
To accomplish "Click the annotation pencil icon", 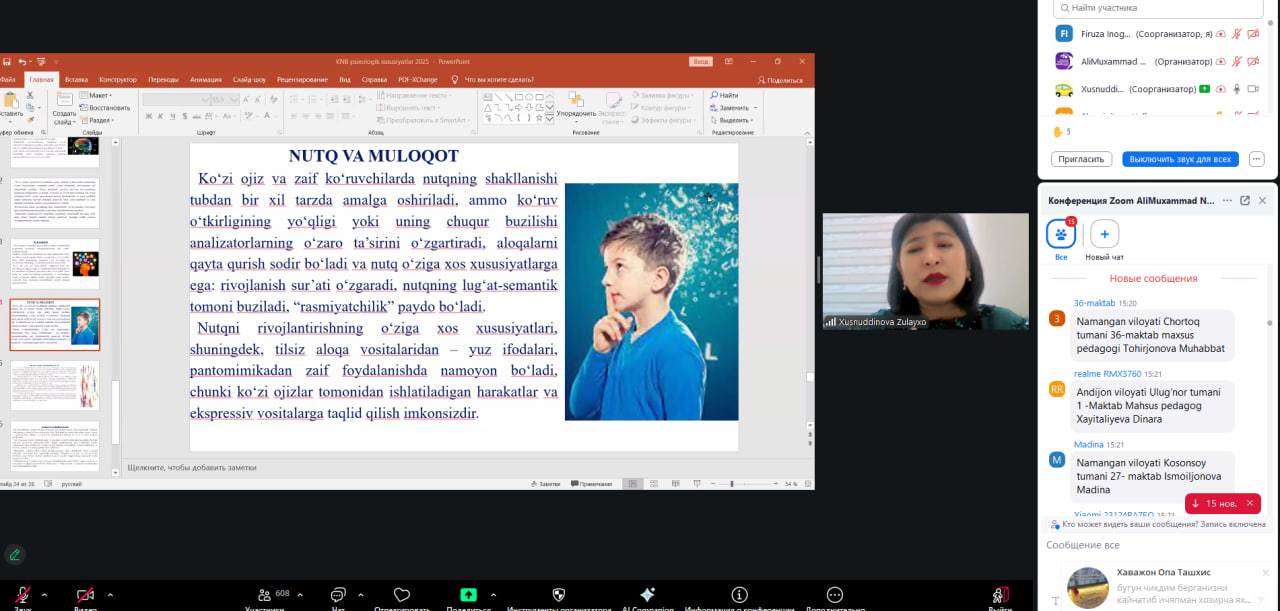I will click(x=14, y=554).
